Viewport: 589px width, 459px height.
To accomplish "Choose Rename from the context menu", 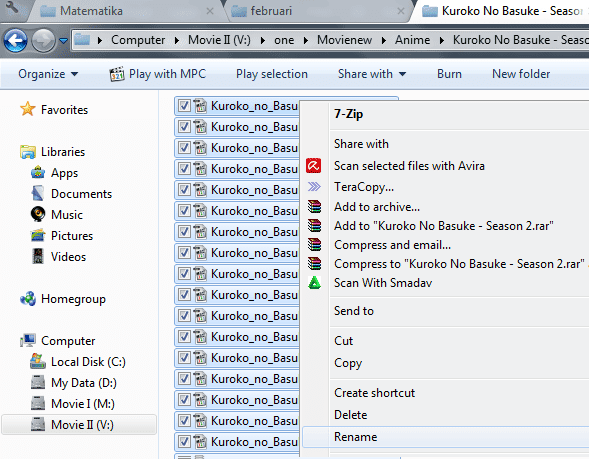I will point(446,437).
